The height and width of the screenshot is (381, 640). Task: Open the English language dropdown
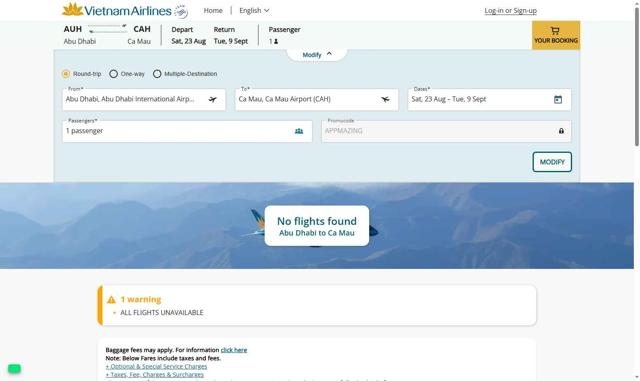(x=254, y=11)
